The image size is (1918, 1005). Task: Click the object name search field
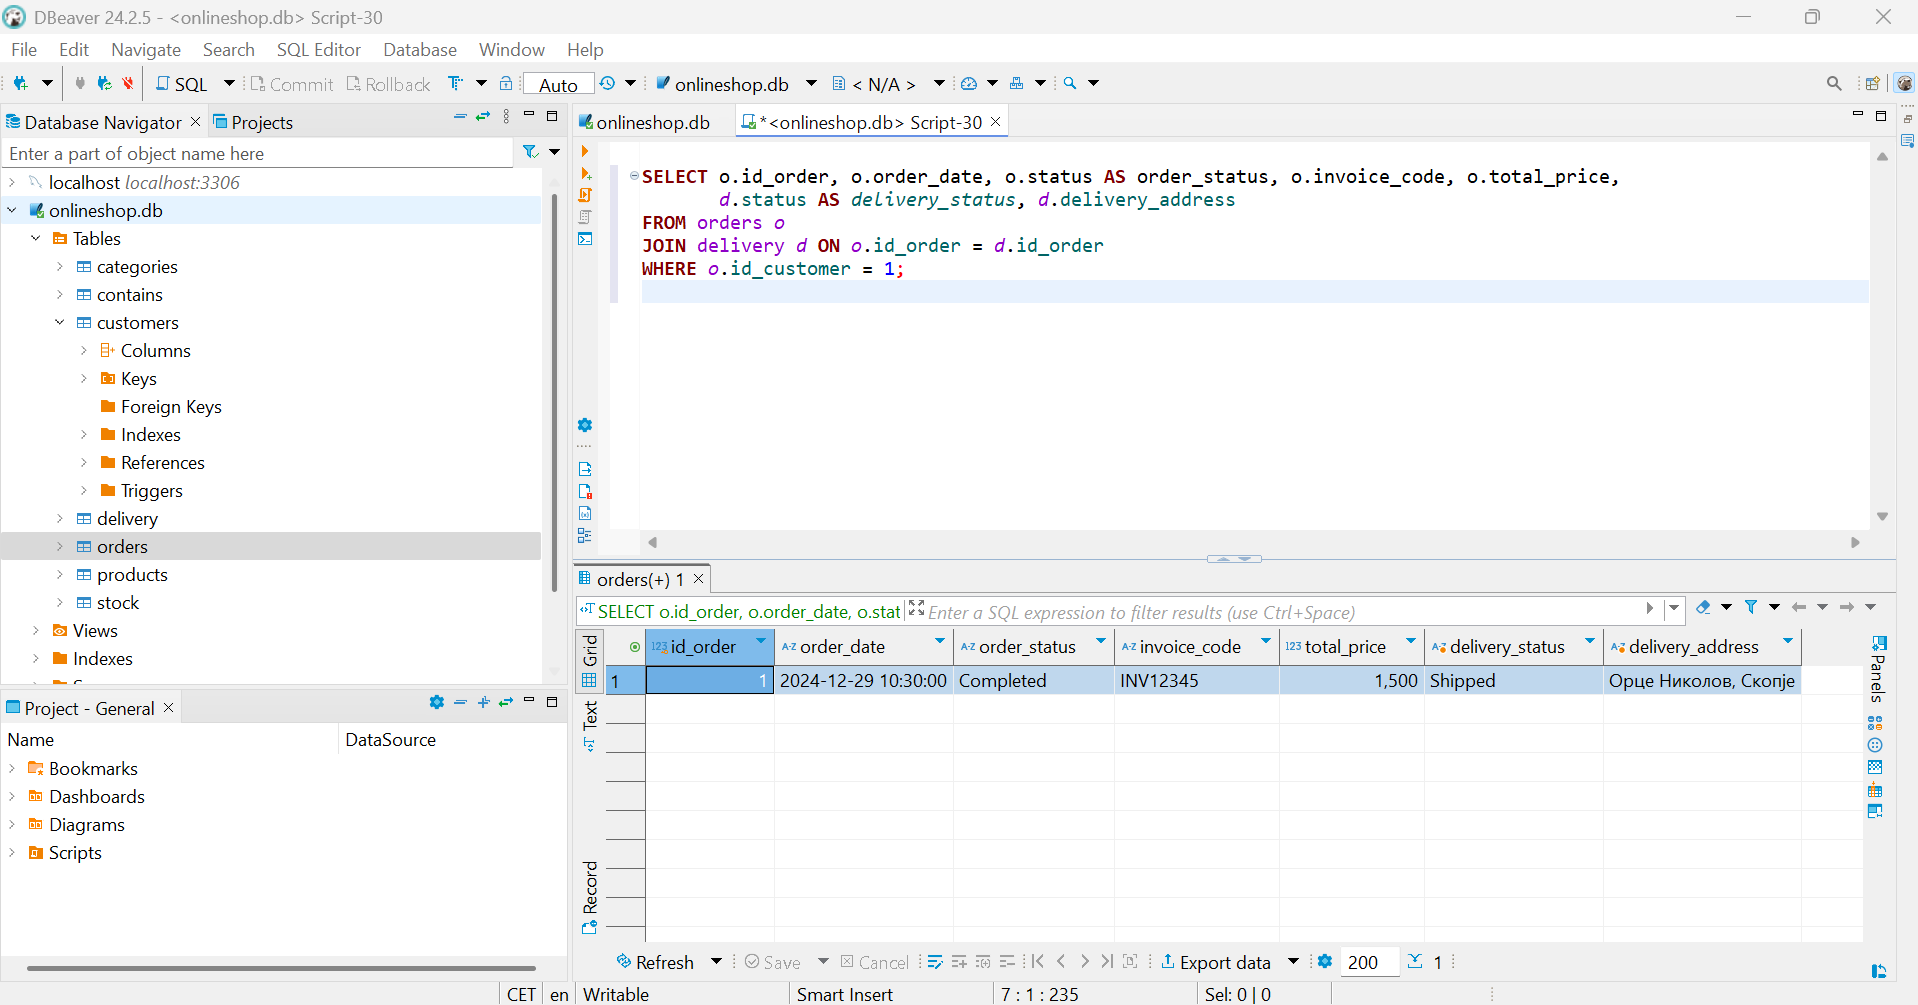pyautogui.click(x=258, y=153)
